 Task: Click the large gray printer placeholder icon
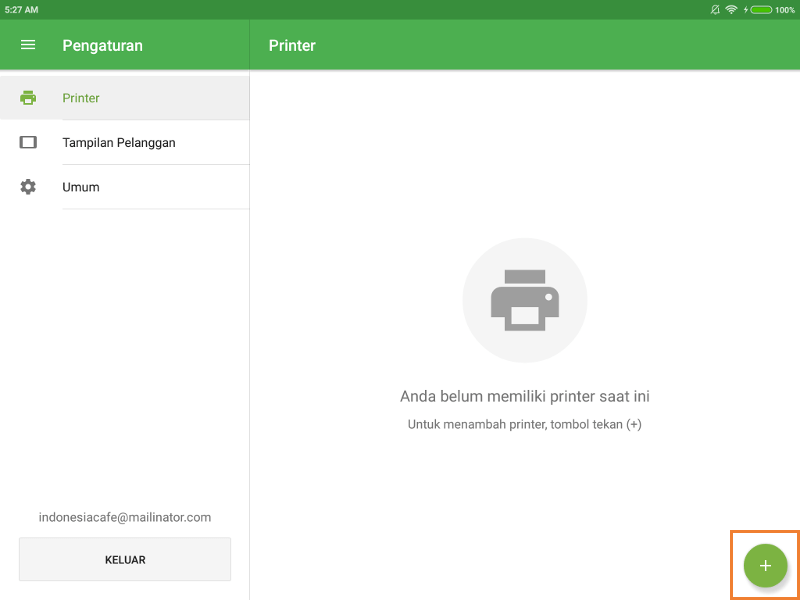pyautogui.click(x=524, y=300)
